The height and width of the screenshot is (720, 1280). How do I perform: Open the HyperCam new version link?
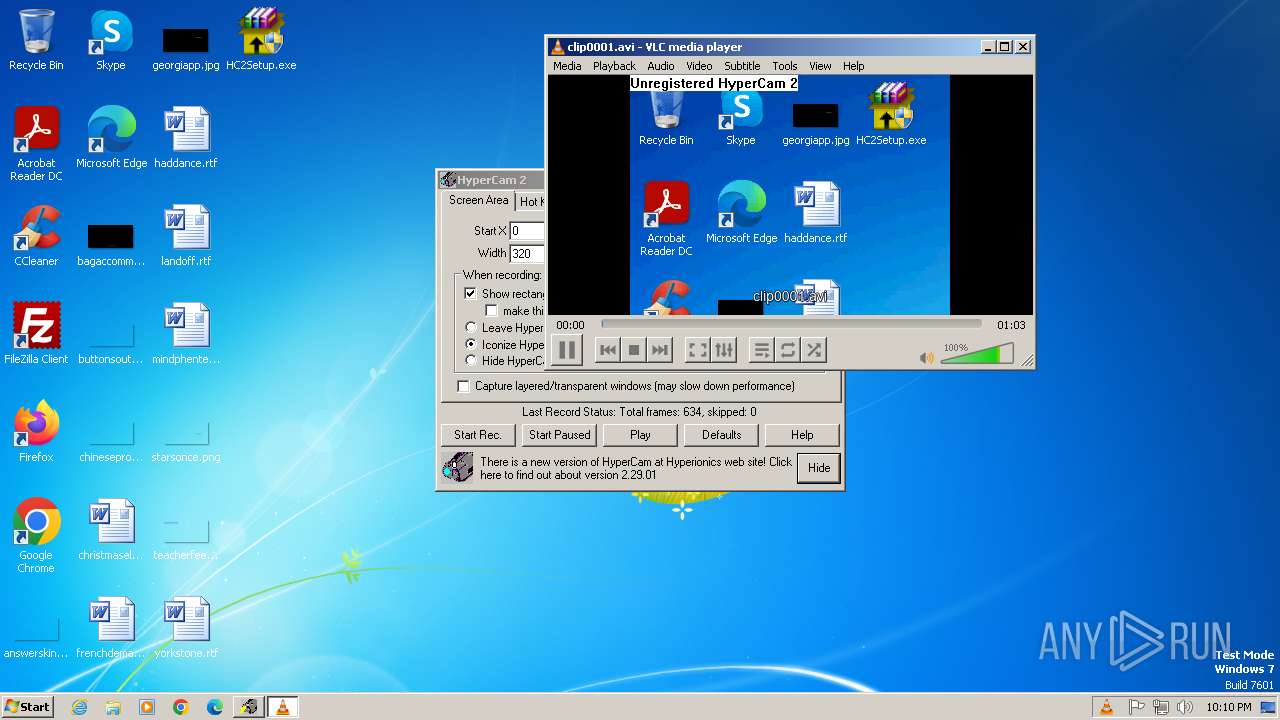coord(636,468)
